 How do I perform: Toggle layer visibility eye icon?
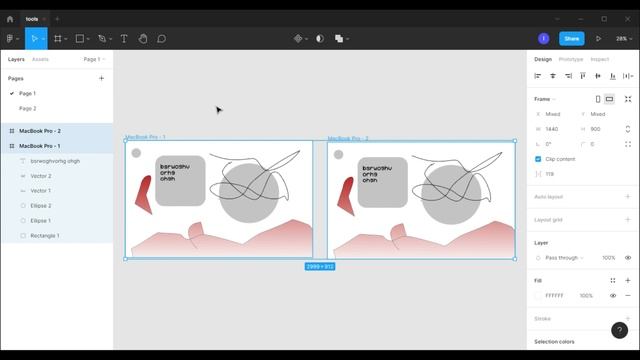(x=628, y=258)
